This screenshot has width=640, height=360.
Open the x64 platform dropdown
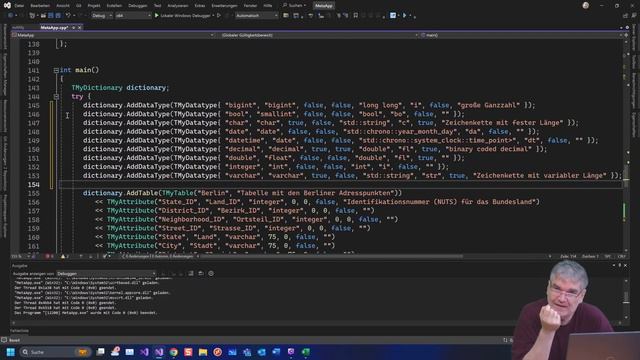133,16
